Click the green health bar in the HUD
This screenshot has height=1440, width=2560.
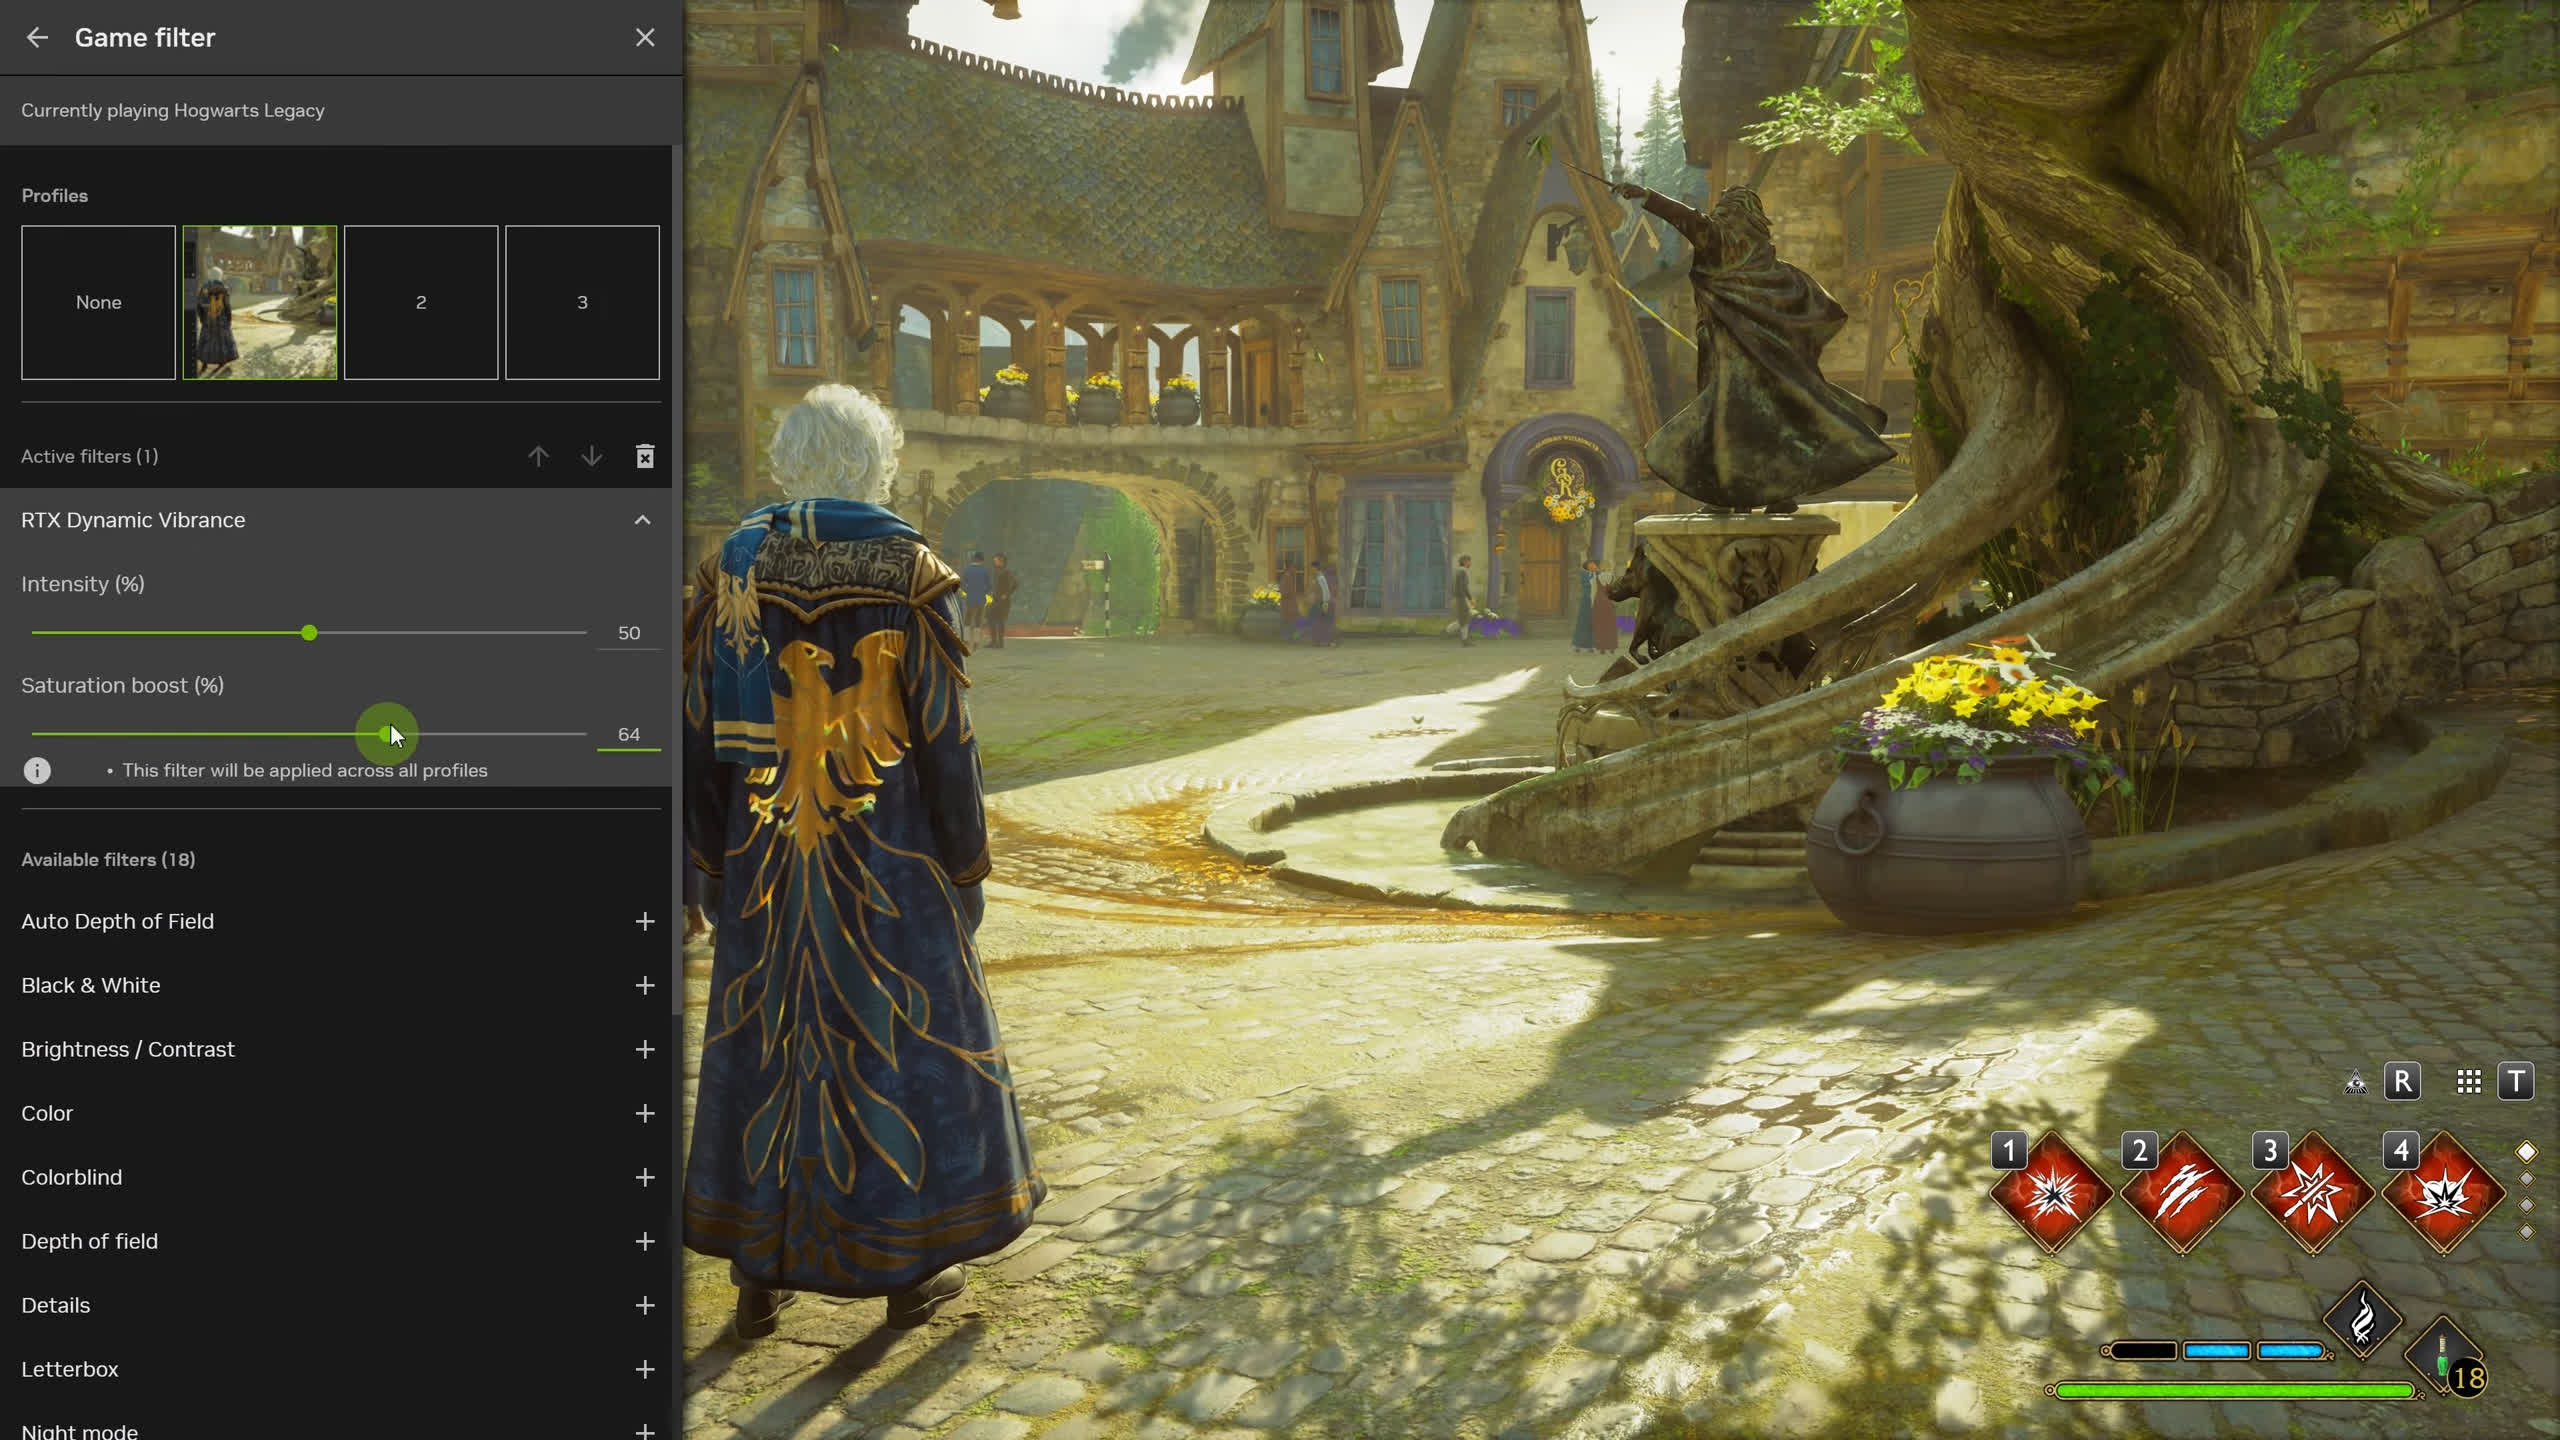[2234, 1391]
